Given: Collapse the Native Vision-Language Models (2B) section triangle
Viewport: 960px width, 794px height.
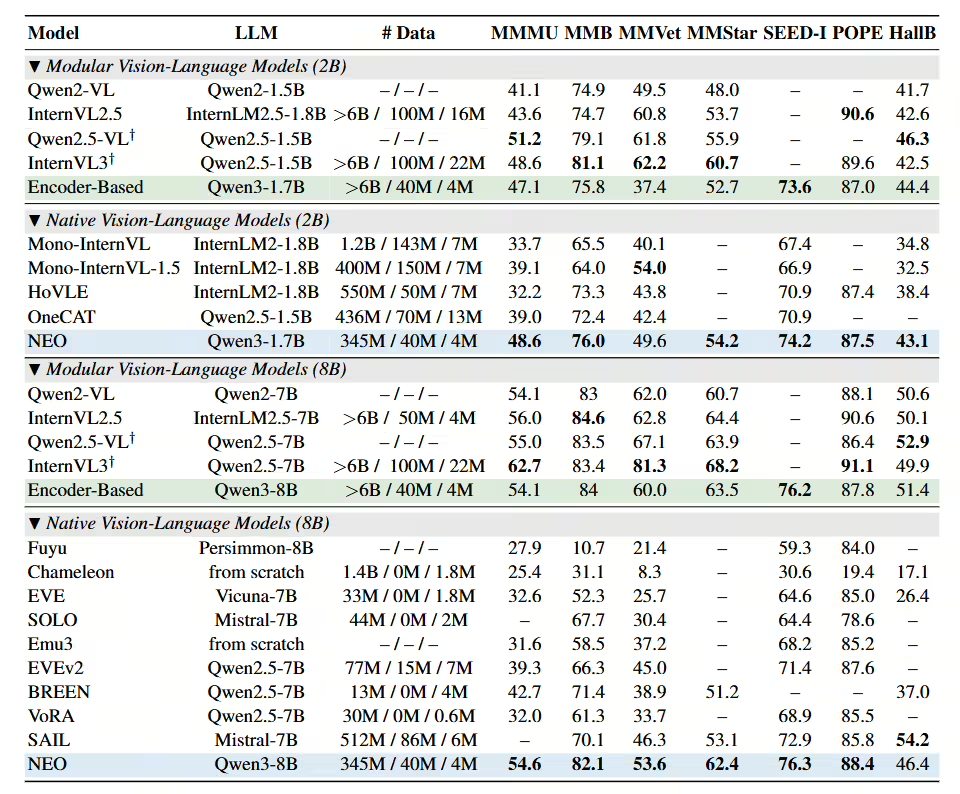Looking at the screenshot, I should (x=35, y=221).
